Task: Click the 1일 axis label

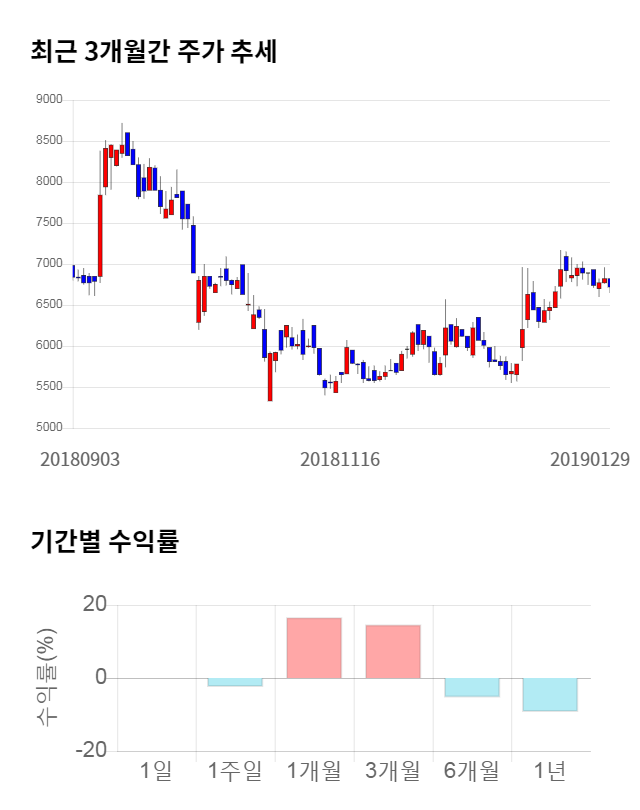Action: pos(156,771)
